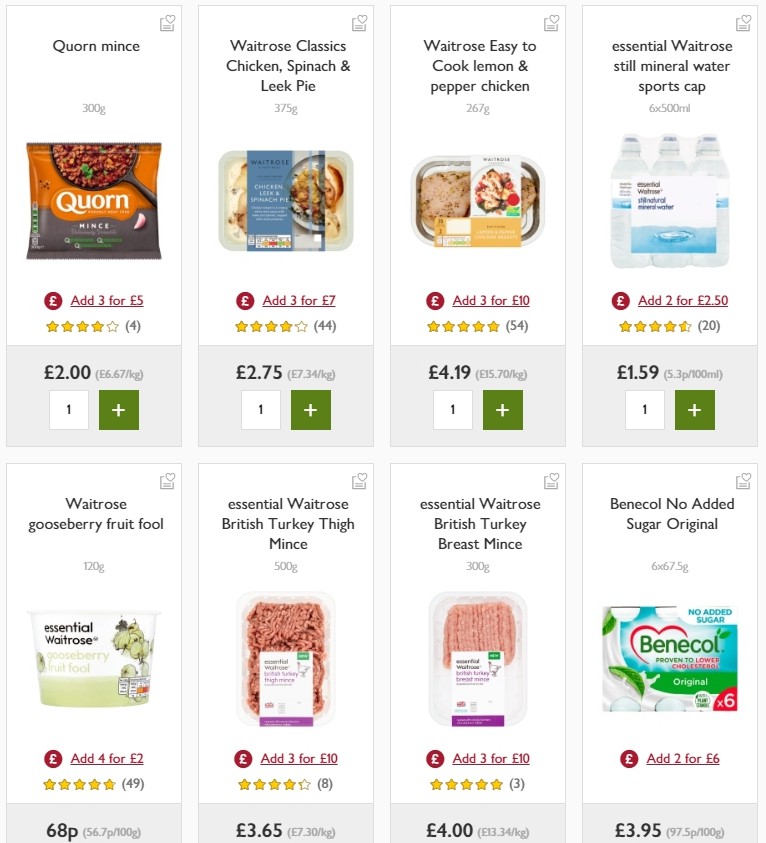Add lemon & pepper chicken to basket
Image resolution: width=766 pixels, height=843 pixels.
[x=503, y=409]
